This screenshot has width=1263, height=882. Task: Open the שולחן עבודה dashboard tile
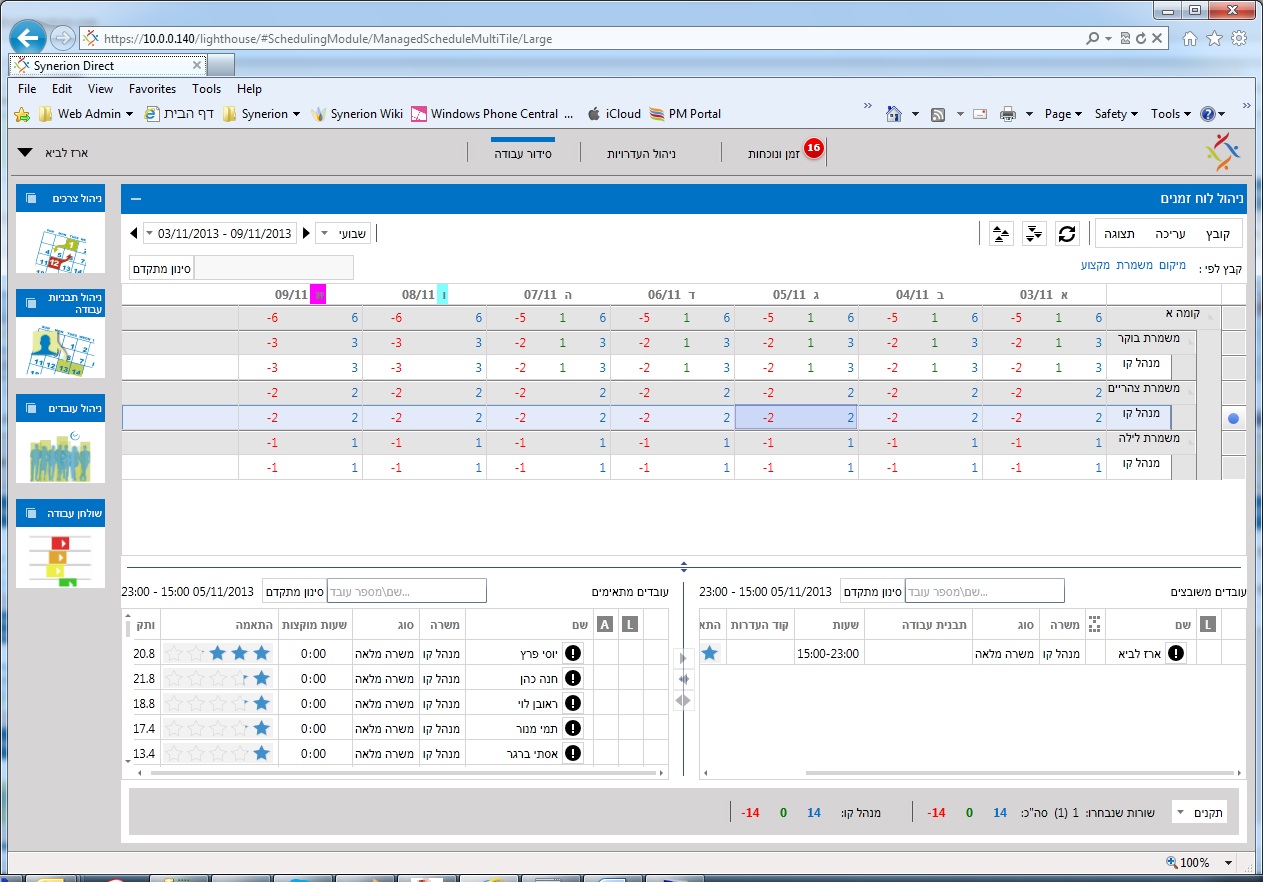tap(60, 557)
